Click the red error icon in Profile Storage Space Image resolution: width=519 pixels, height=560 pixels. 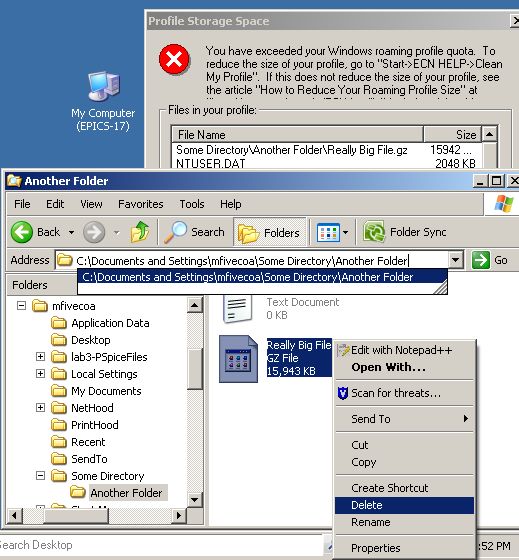pos(174,59)
